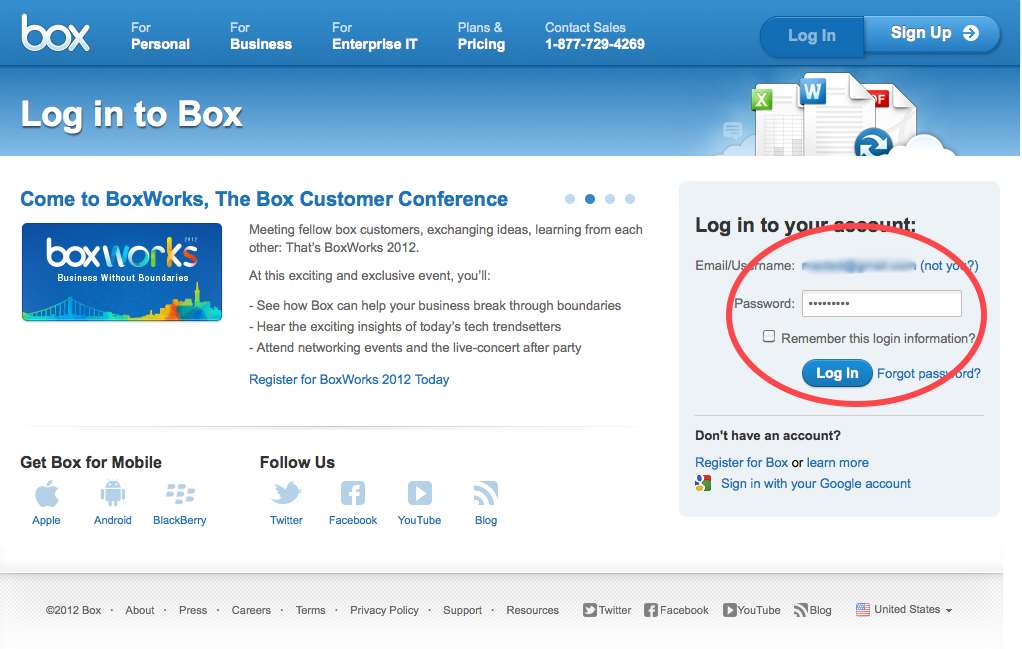
Task: Click the Blog RSS icon under Follow Us
Action: 486,494
